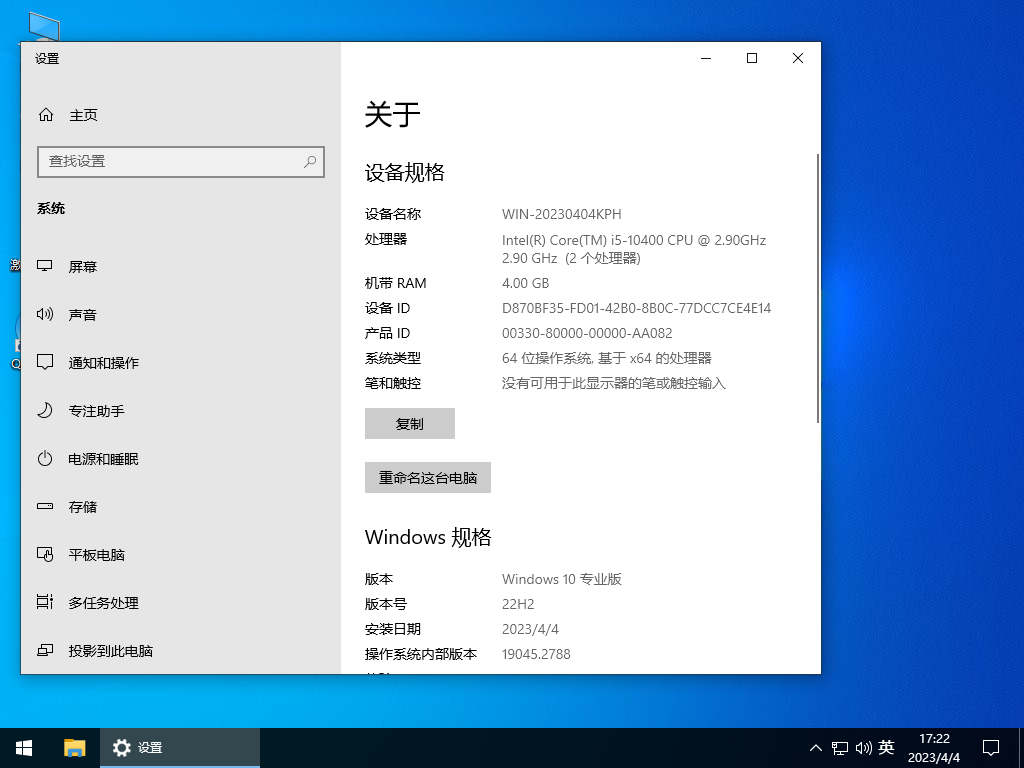Select the Sound (声音) speaker icon
Screen dimensions: 1024x768
pyautogui.click(x=45, y=315)
